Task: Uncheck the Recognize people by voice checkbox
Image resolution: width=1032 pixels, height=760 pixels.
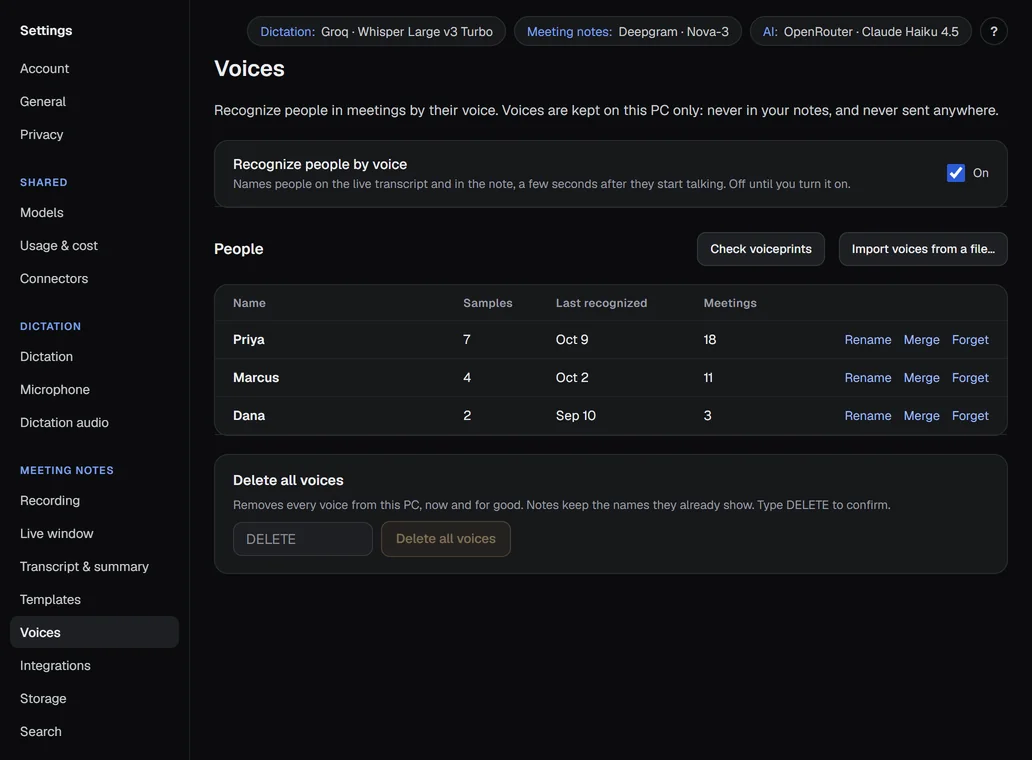Action: (x=956, y=173)
